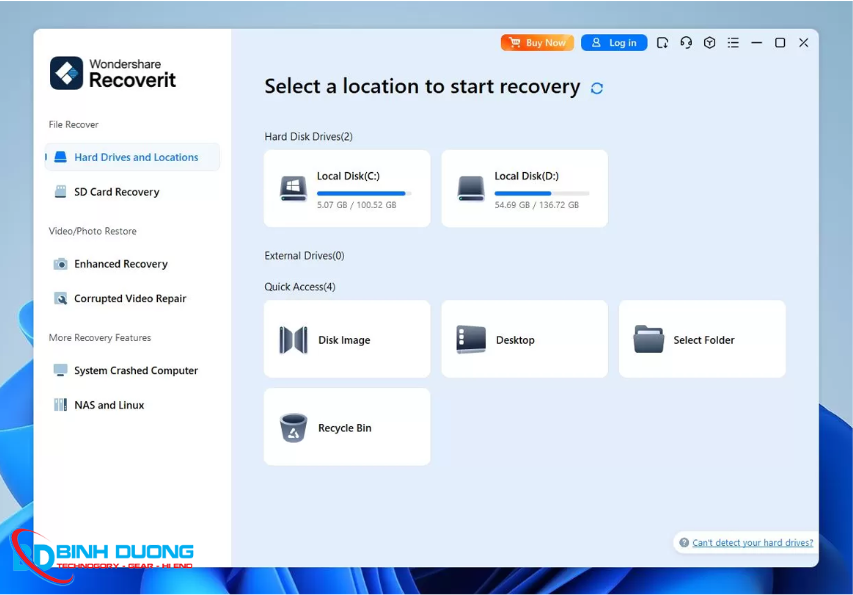Click the "External Drives(0)" section label

[304, 256]
